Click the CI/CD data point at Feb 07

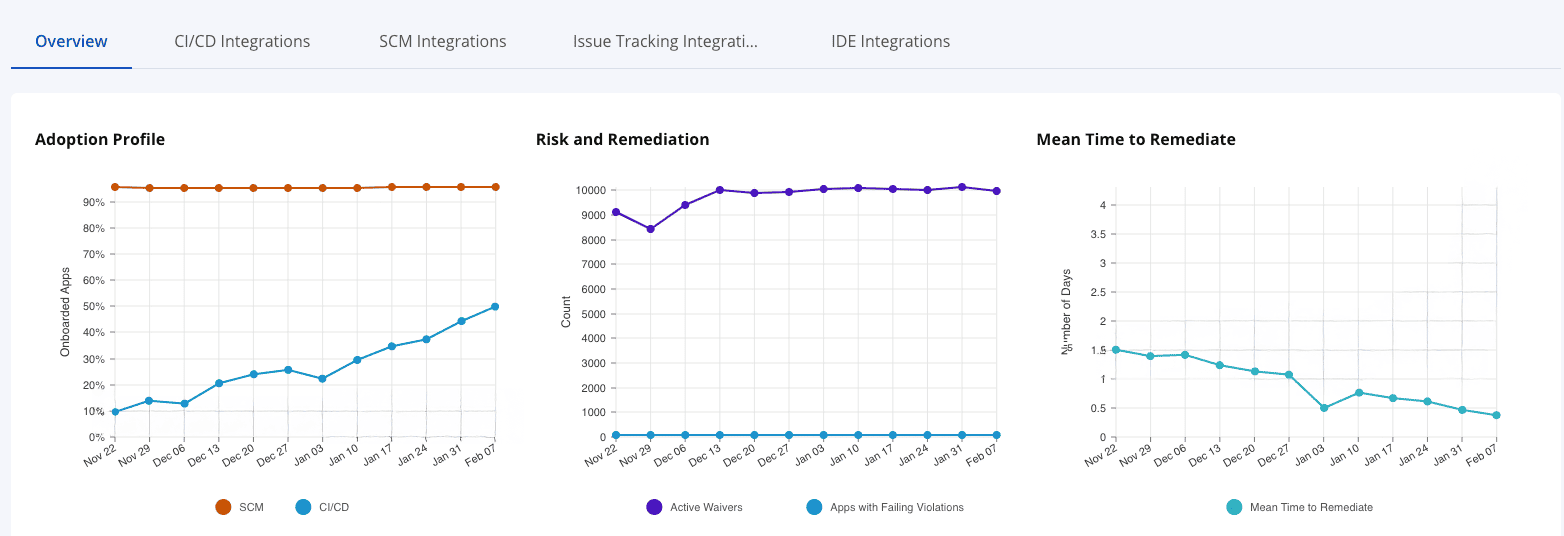495,307
